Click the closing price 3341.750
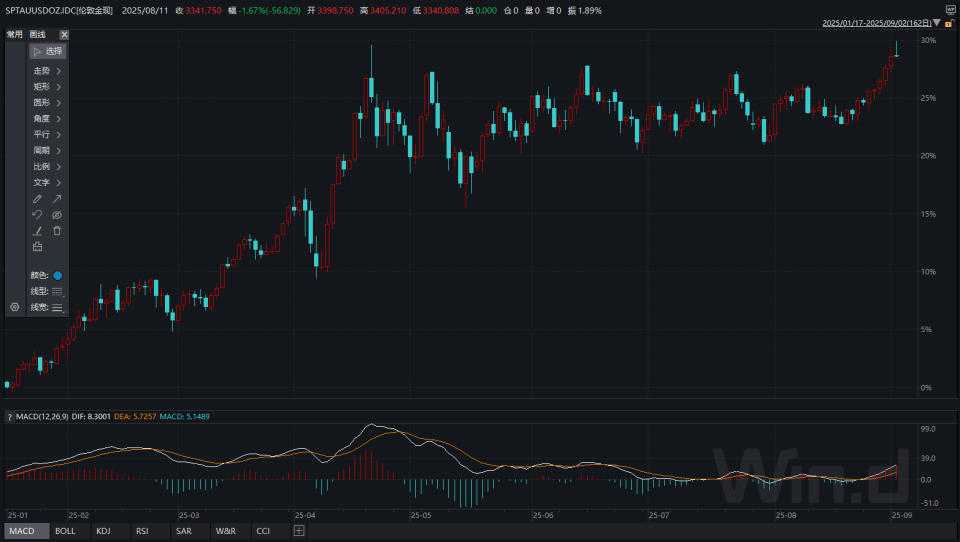This screenshot has height=542, width=960. [203, 10]
